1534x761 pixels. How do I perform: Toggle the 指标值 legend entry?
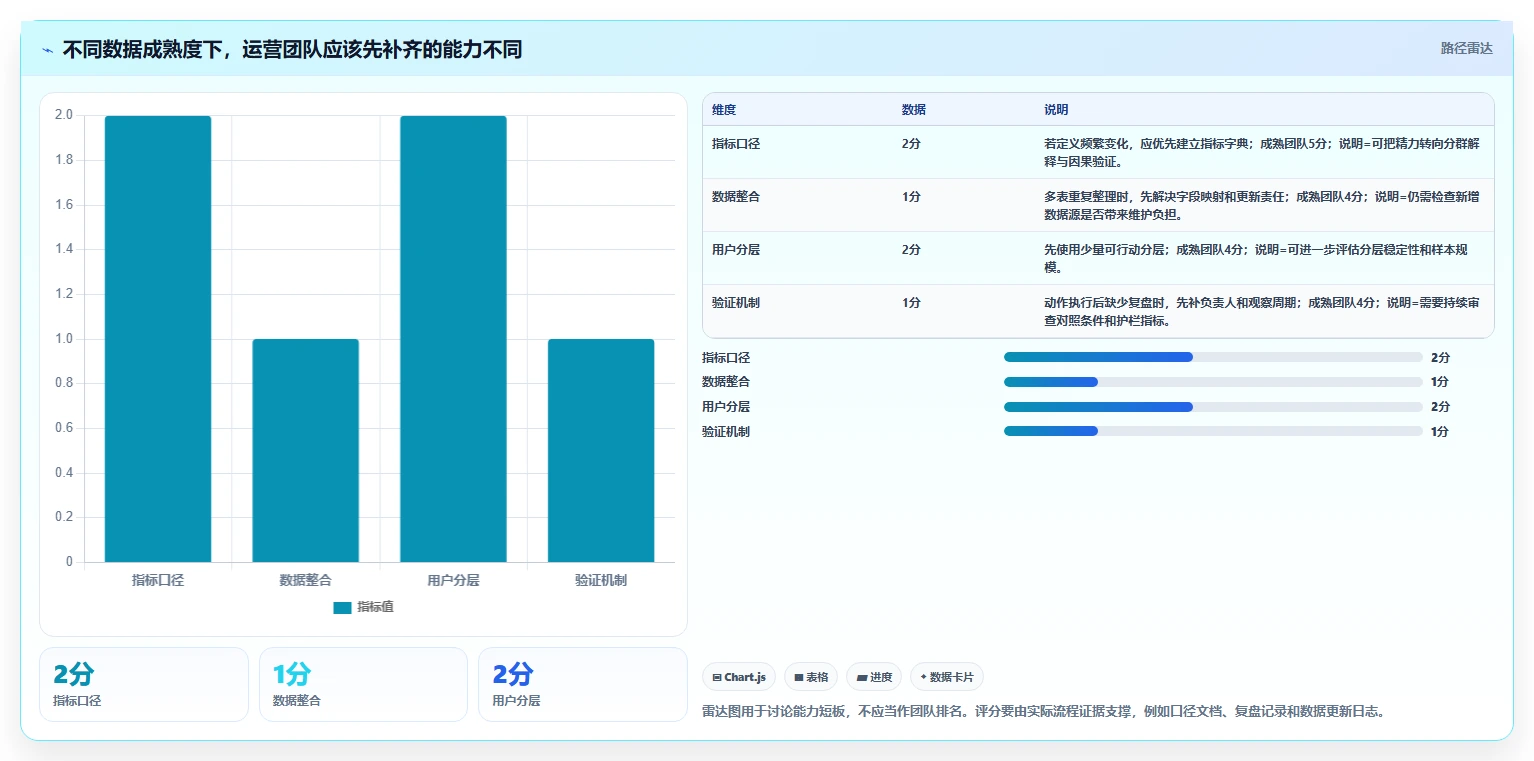tap(363, 607)
